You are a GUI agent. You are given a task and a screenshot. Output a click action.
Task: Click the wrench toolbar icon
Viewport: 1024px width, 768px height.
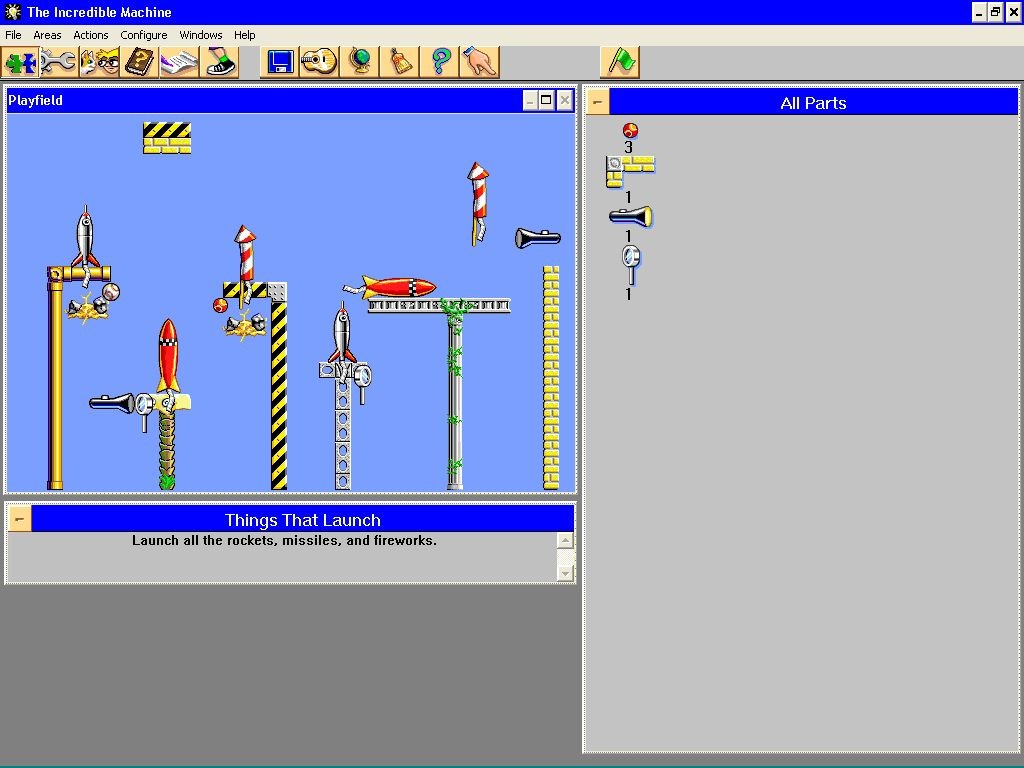coord(59,63)
